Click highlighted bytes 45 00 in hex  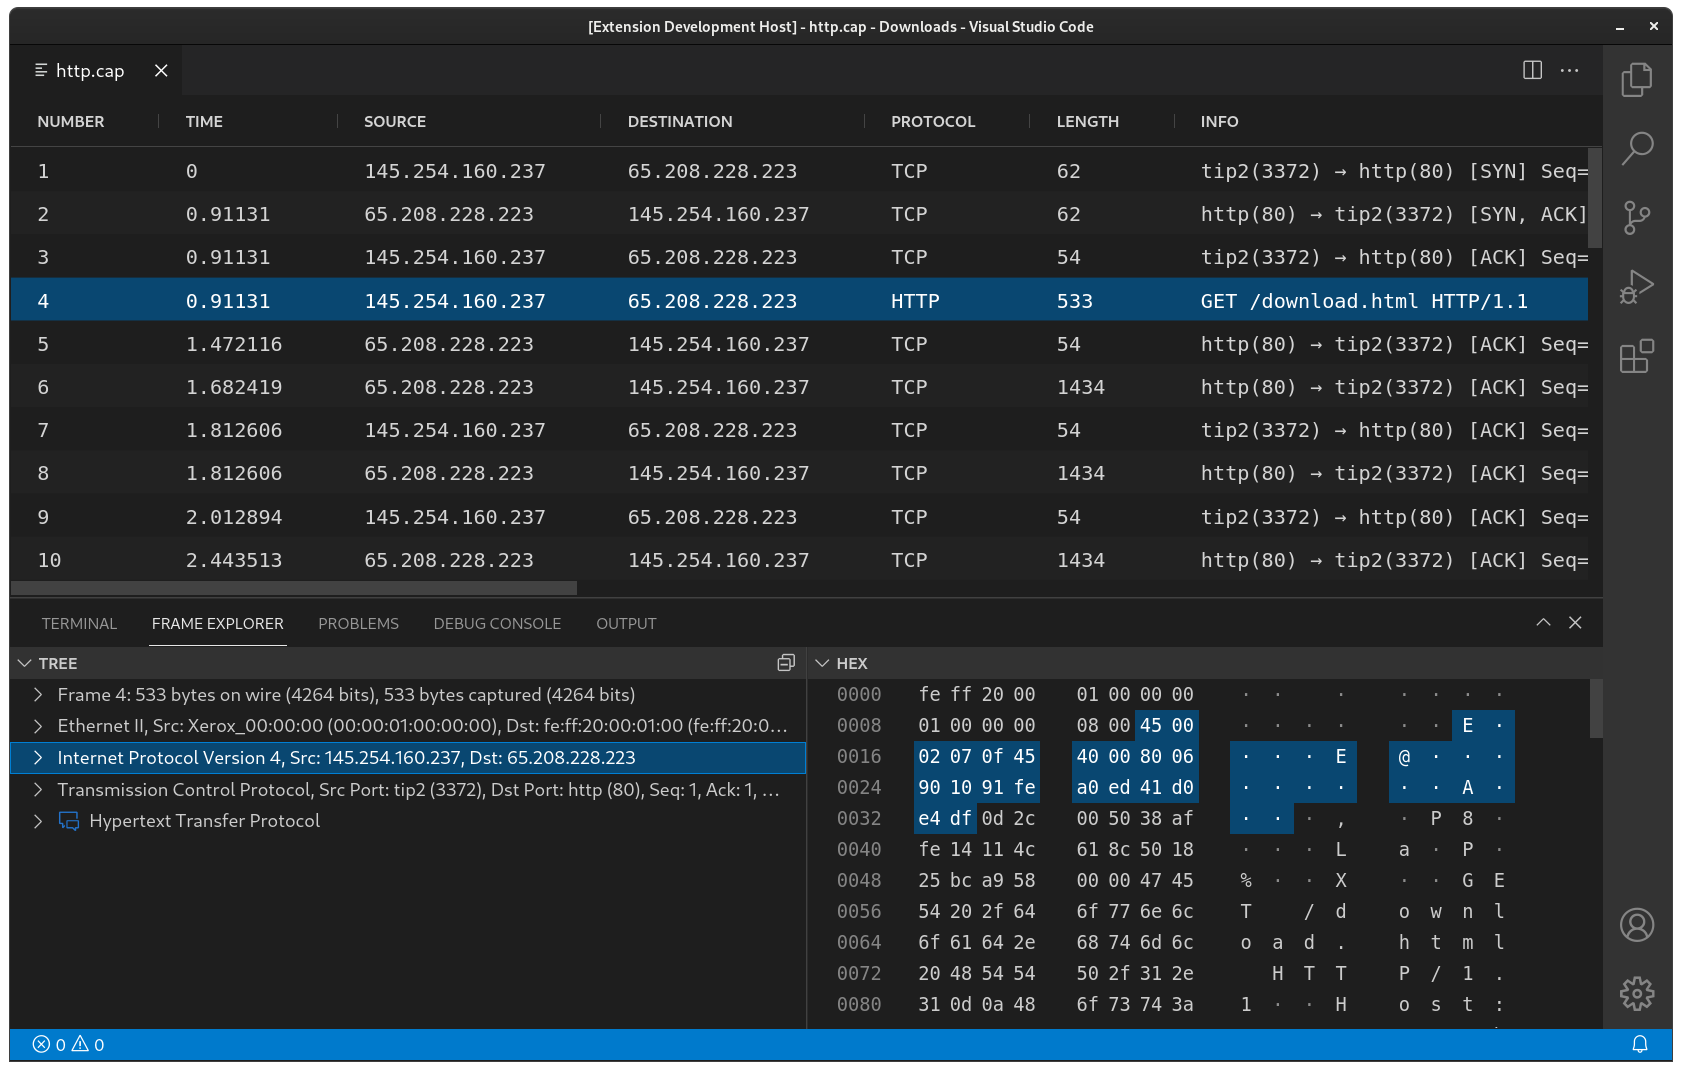coord(1167,725)
